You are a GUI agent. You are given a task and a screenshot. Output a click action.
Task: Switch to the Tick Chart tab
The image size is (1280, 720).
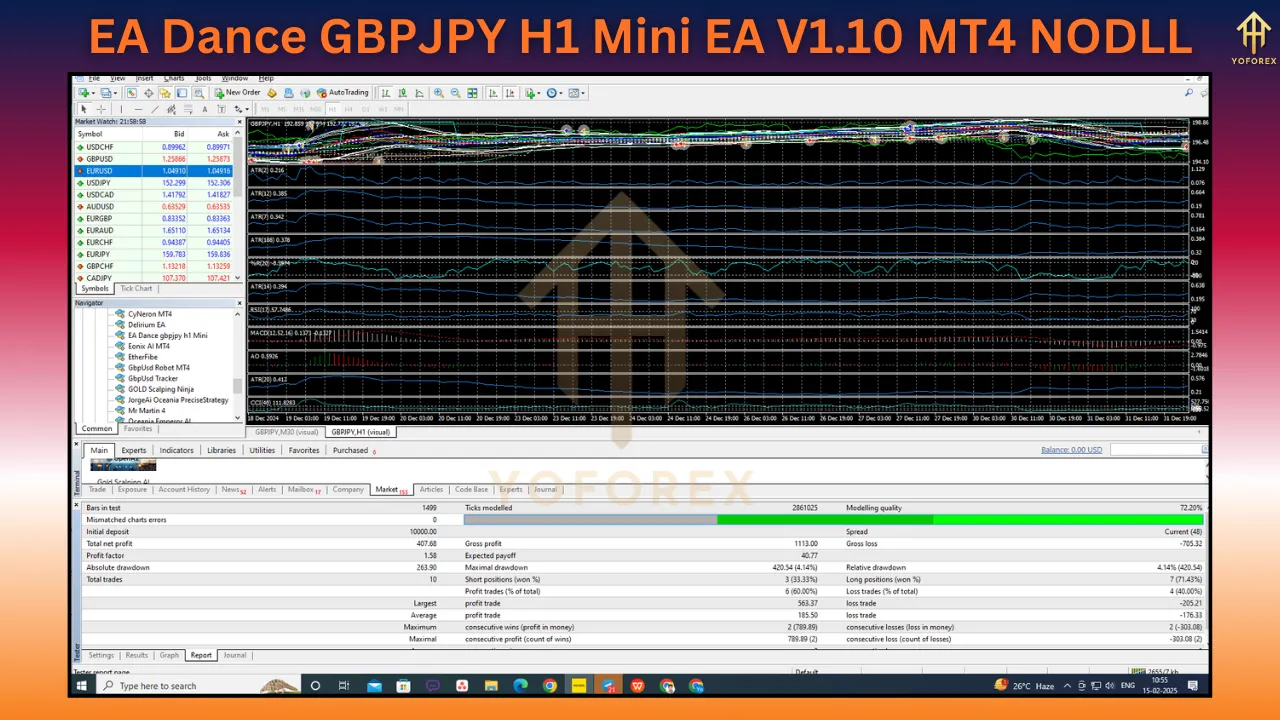(x=136, y=289)
